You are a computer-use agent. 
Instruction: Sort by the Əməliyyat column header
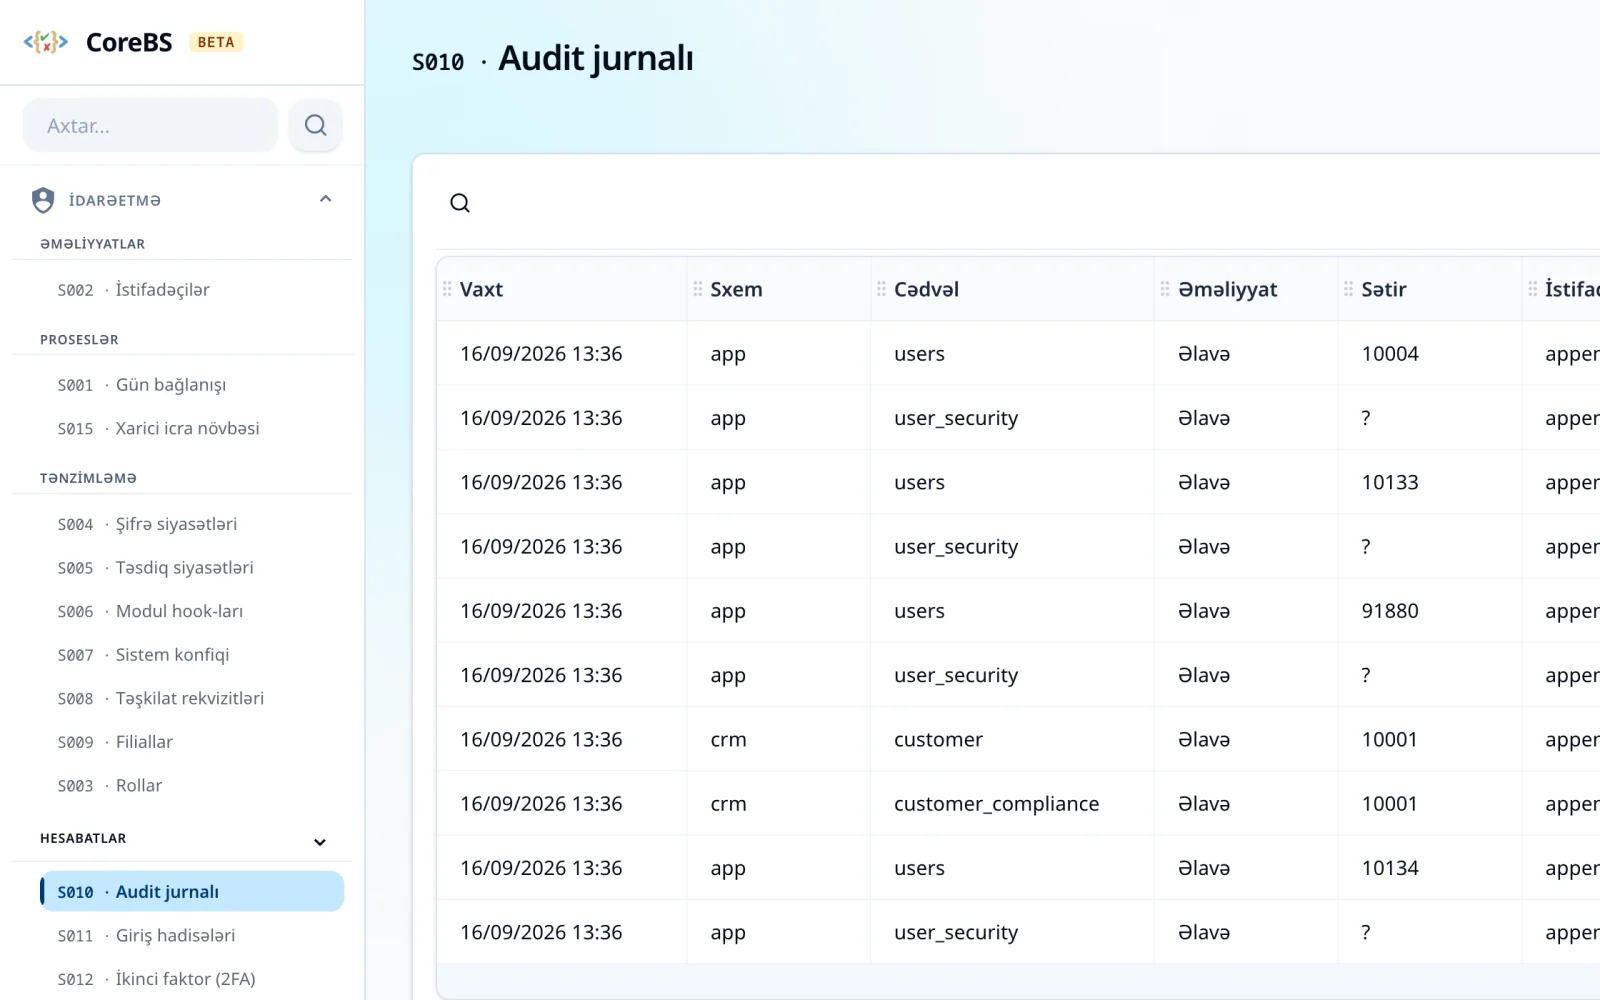tap(1227, 289)
